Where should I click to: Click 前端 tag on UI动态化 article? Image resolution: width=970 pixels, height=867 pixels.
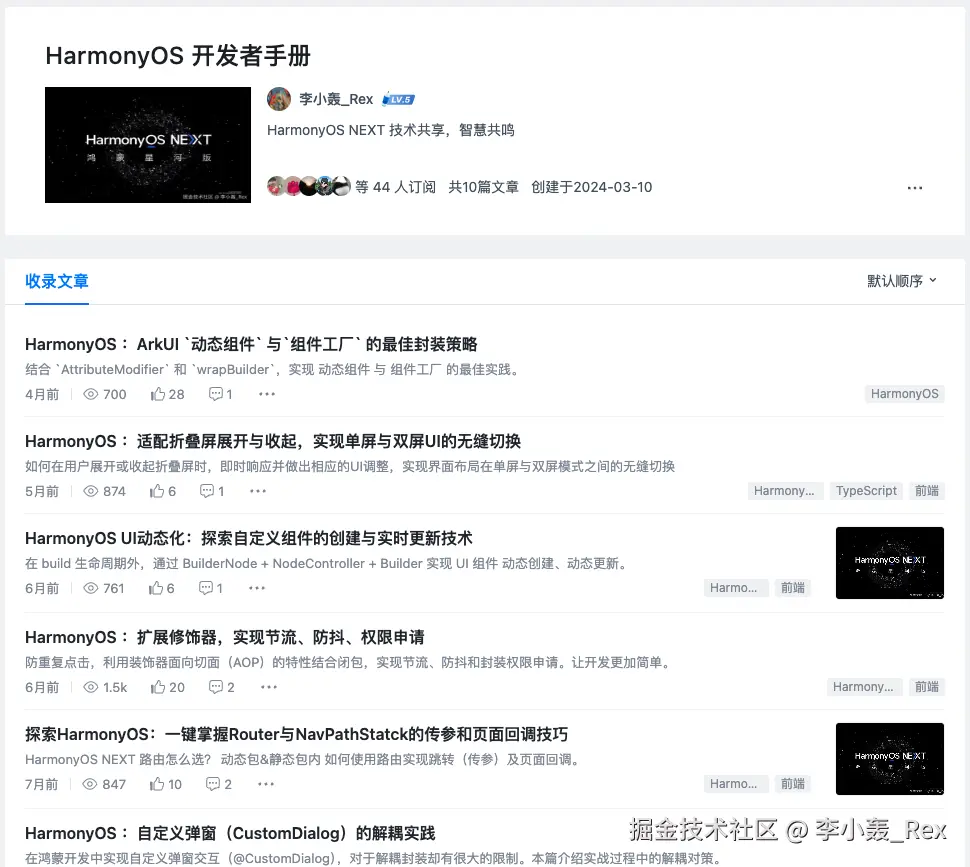pos(792,588)
